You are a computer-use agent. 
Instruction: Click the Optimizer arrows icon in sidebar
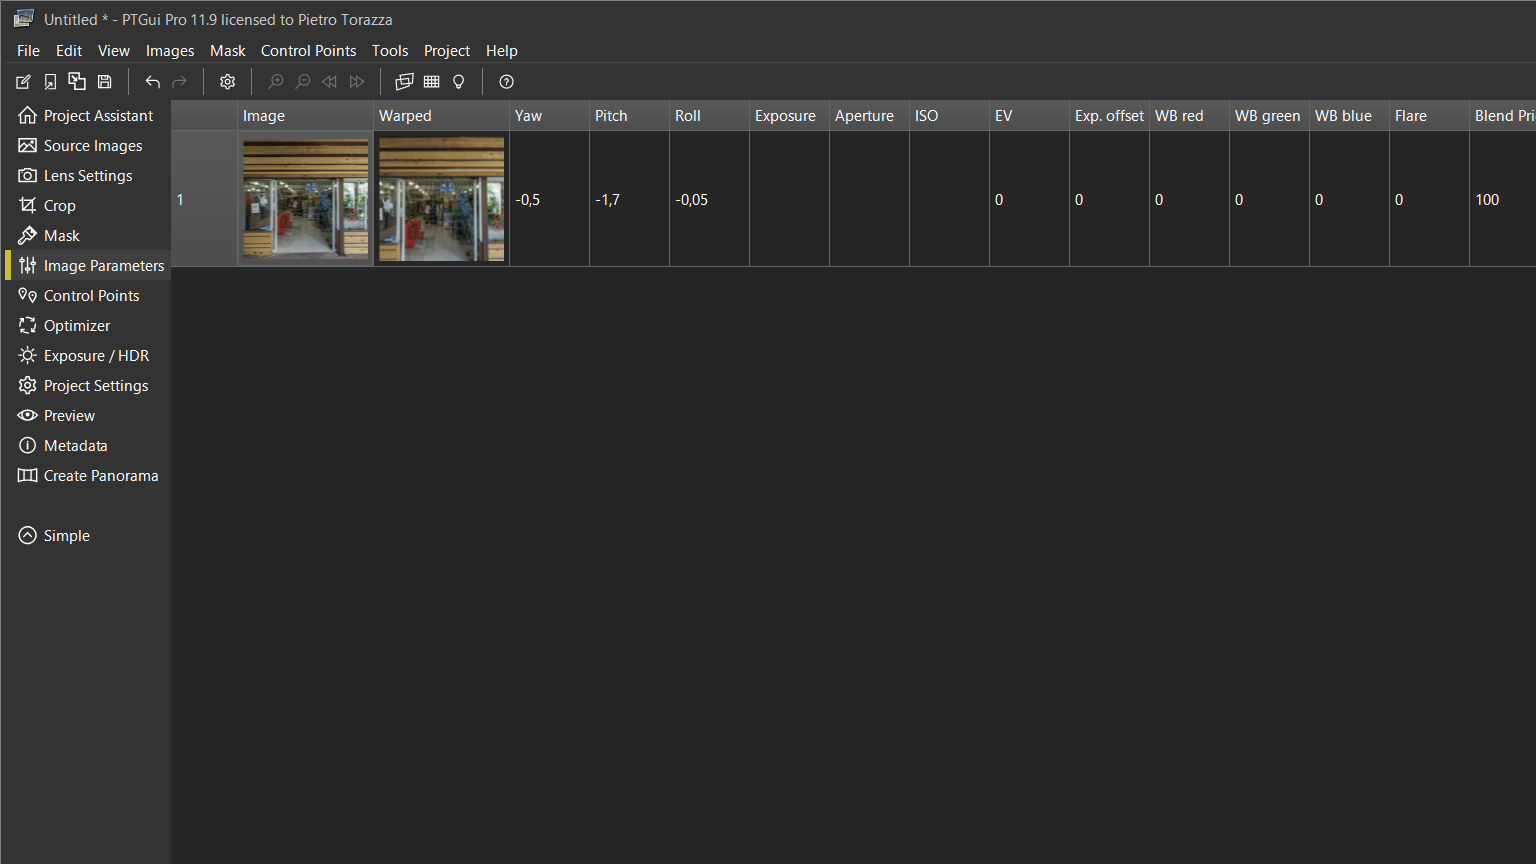[x=27, y=325]
